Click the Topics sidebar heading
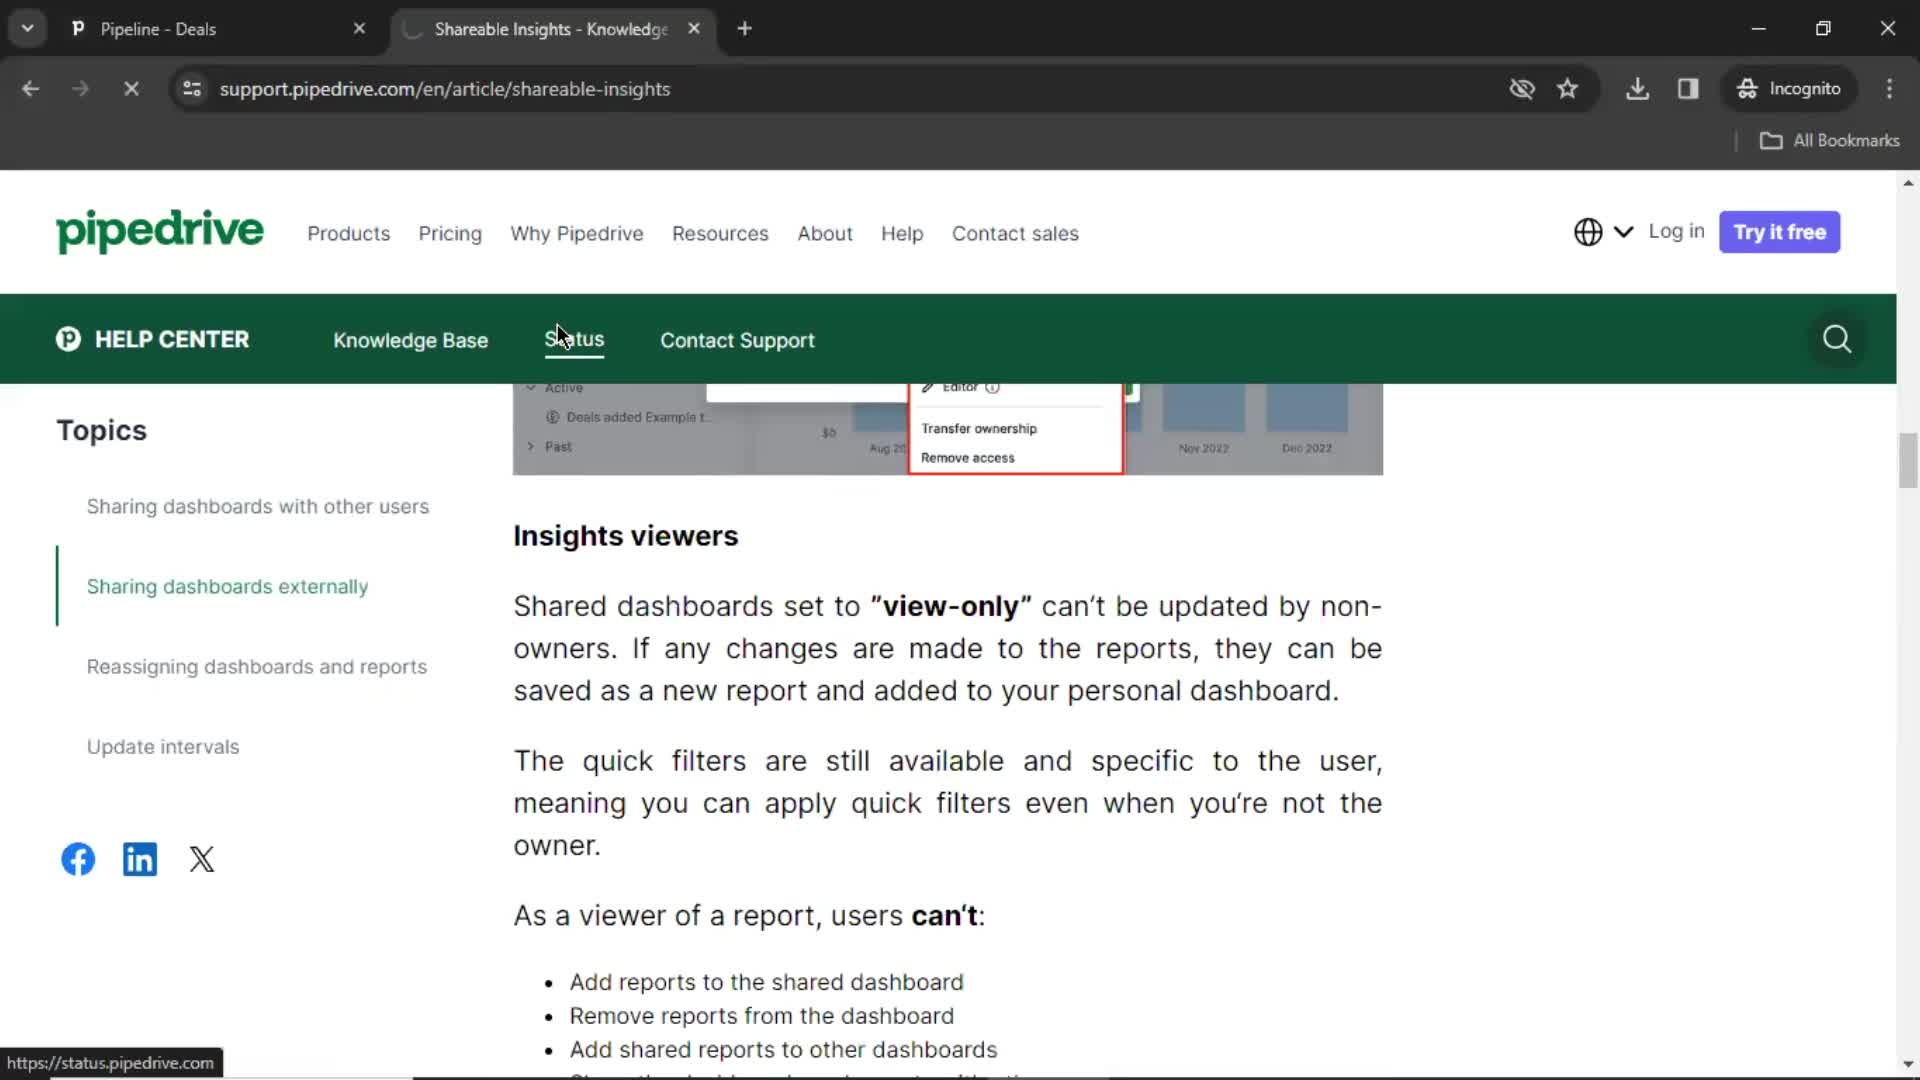Viewport: 1920px width, 1080px height. [x=101, y=430]
